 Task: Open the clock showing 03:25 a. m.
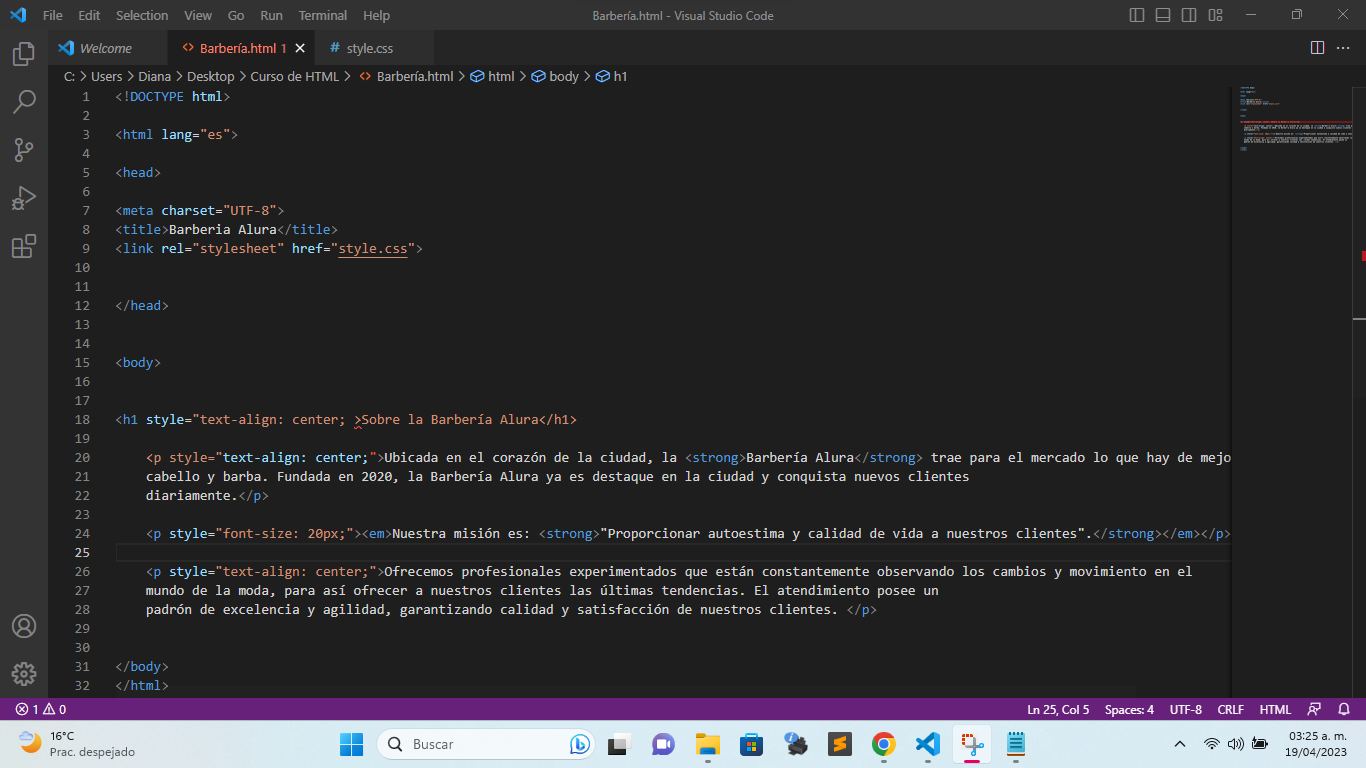point(1317,744)
